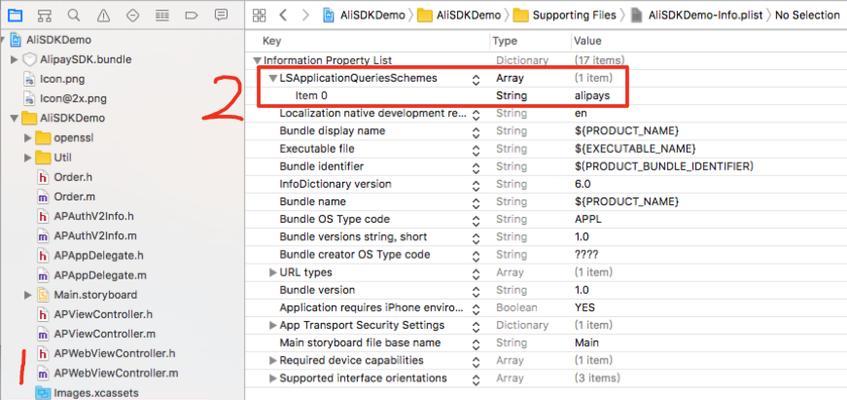Expand App Transport Security Settings row
The image size is (847, 400).
click(x=273, y=325)
